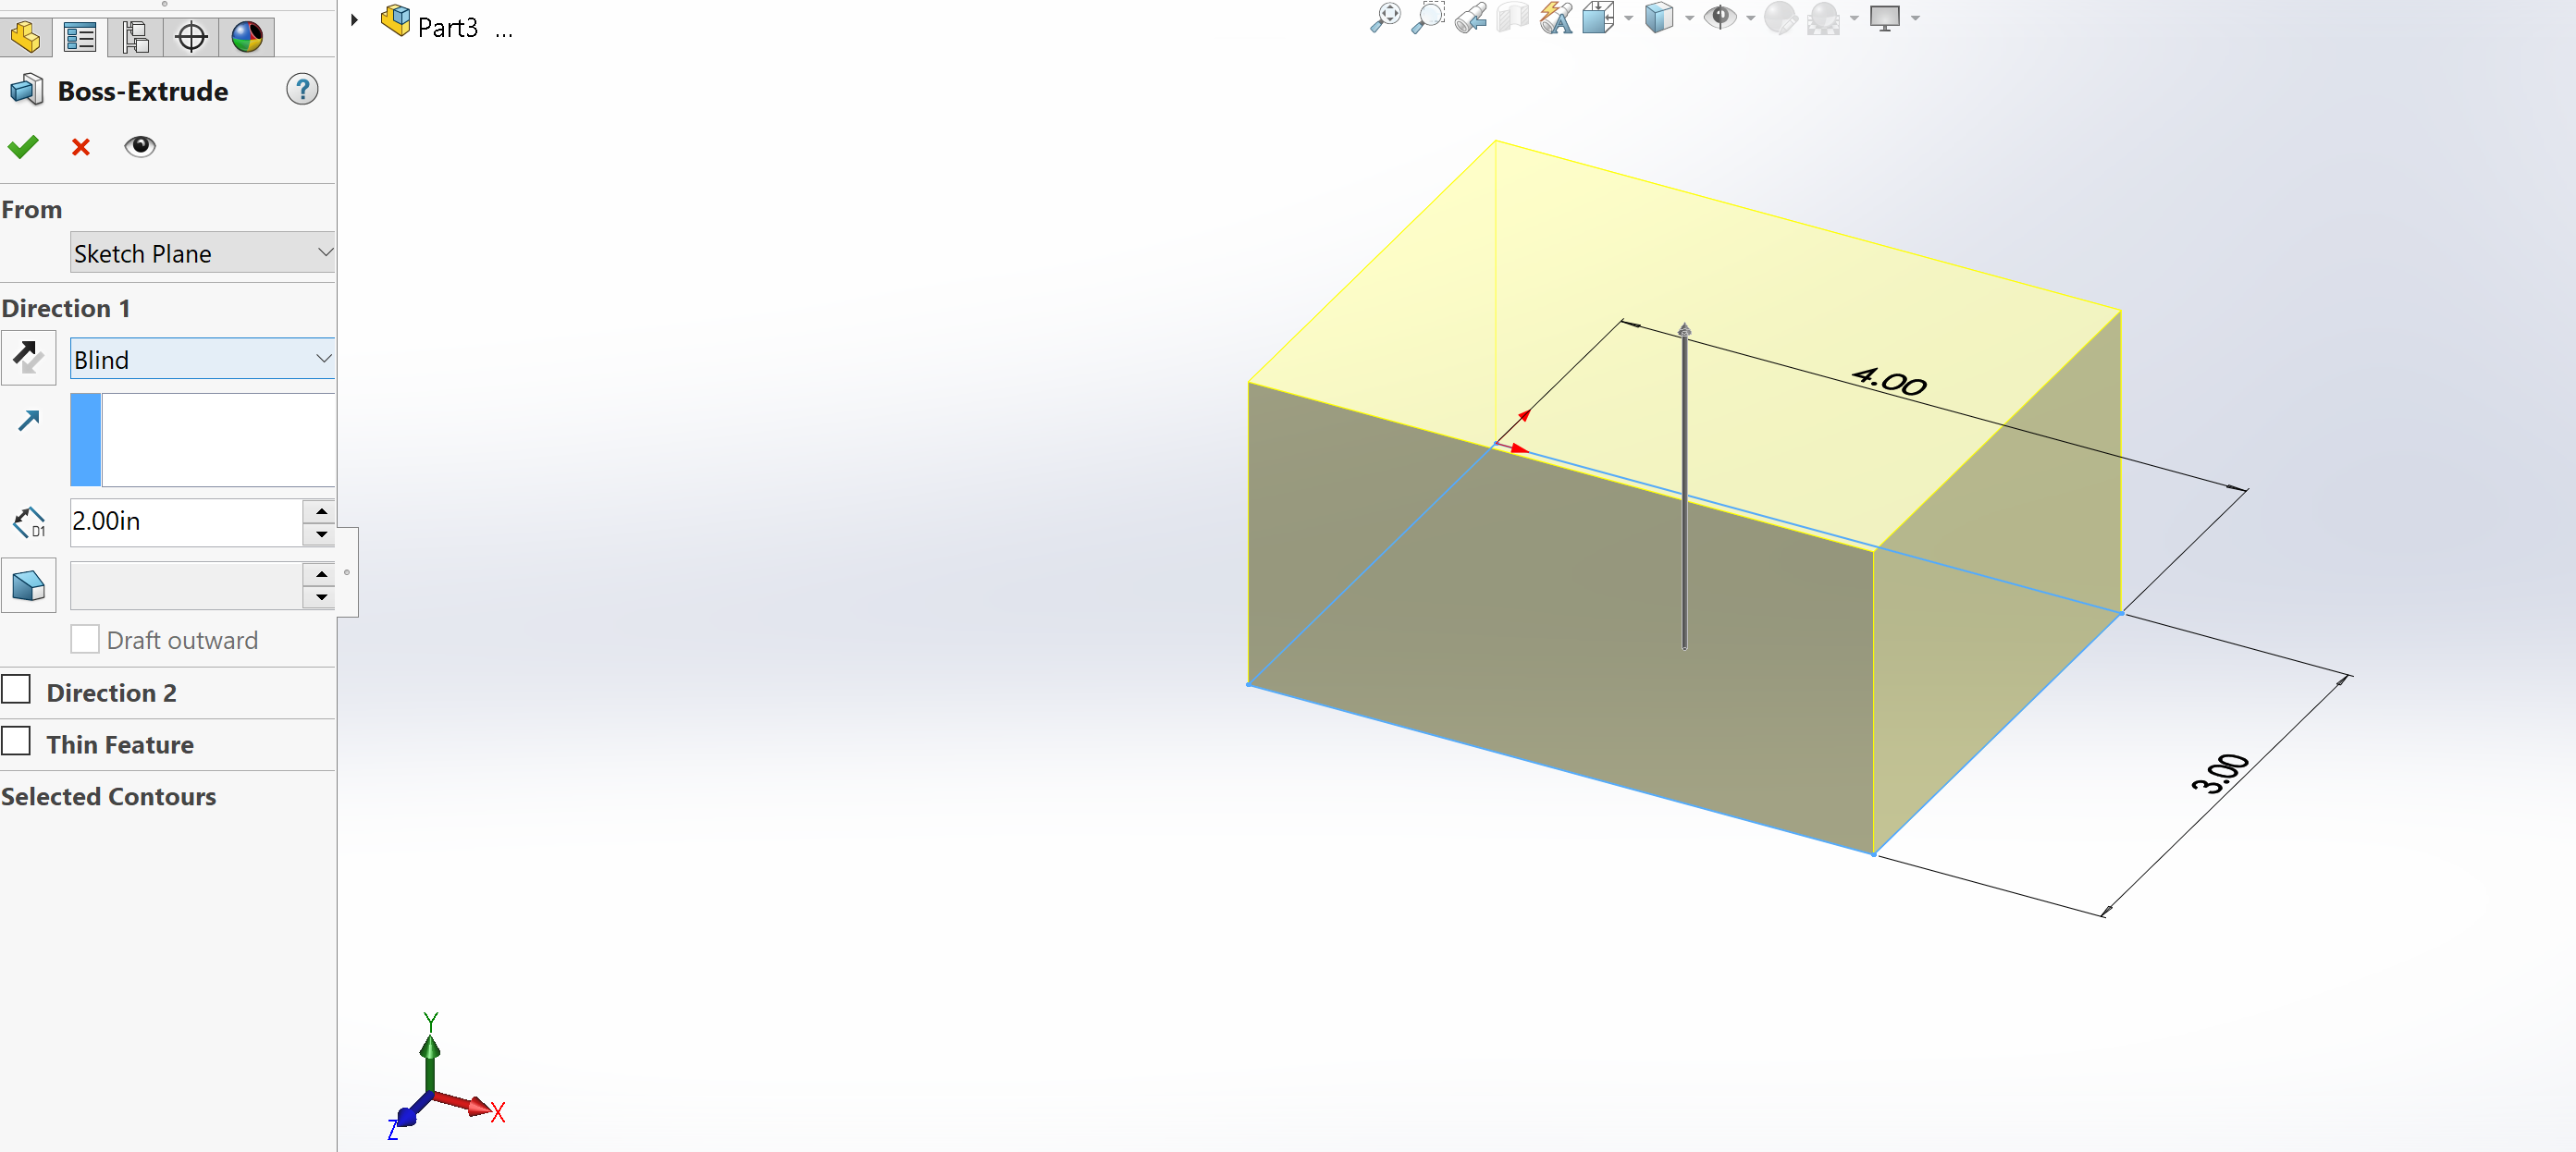Click the Z axis of the triad
Screen dimensions: 2576x1152
[404, 1119]
